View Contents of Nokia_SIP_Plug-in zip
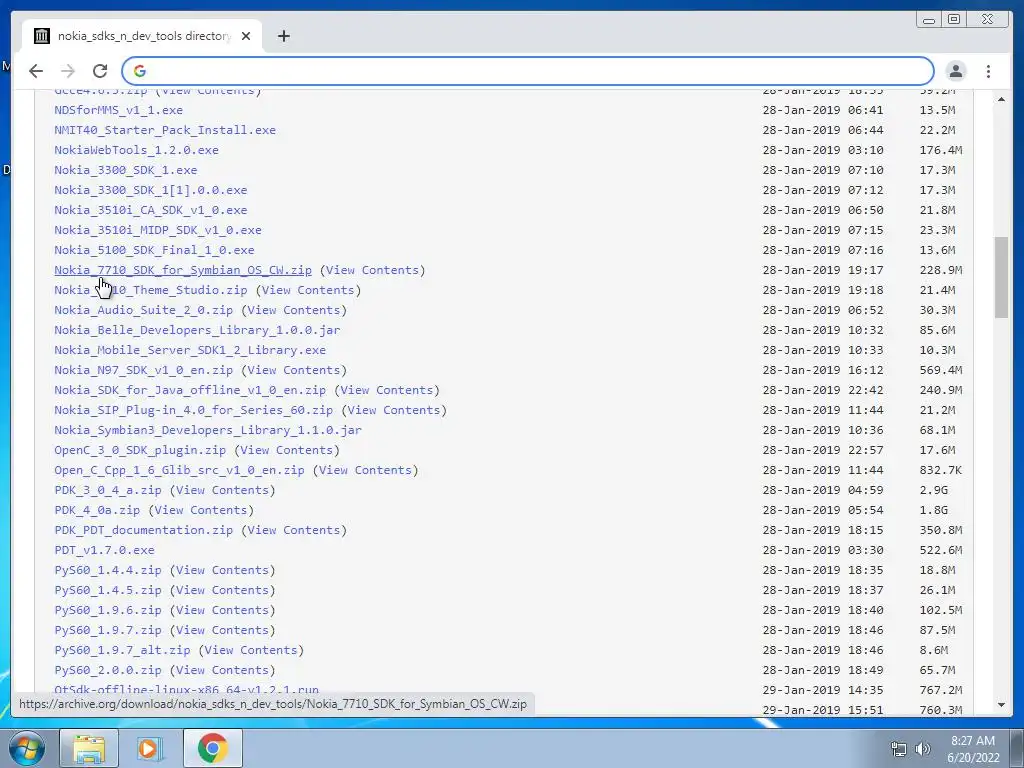This screenshot has height=768, width=1024. pyautogui.click(x=394, y=410)
